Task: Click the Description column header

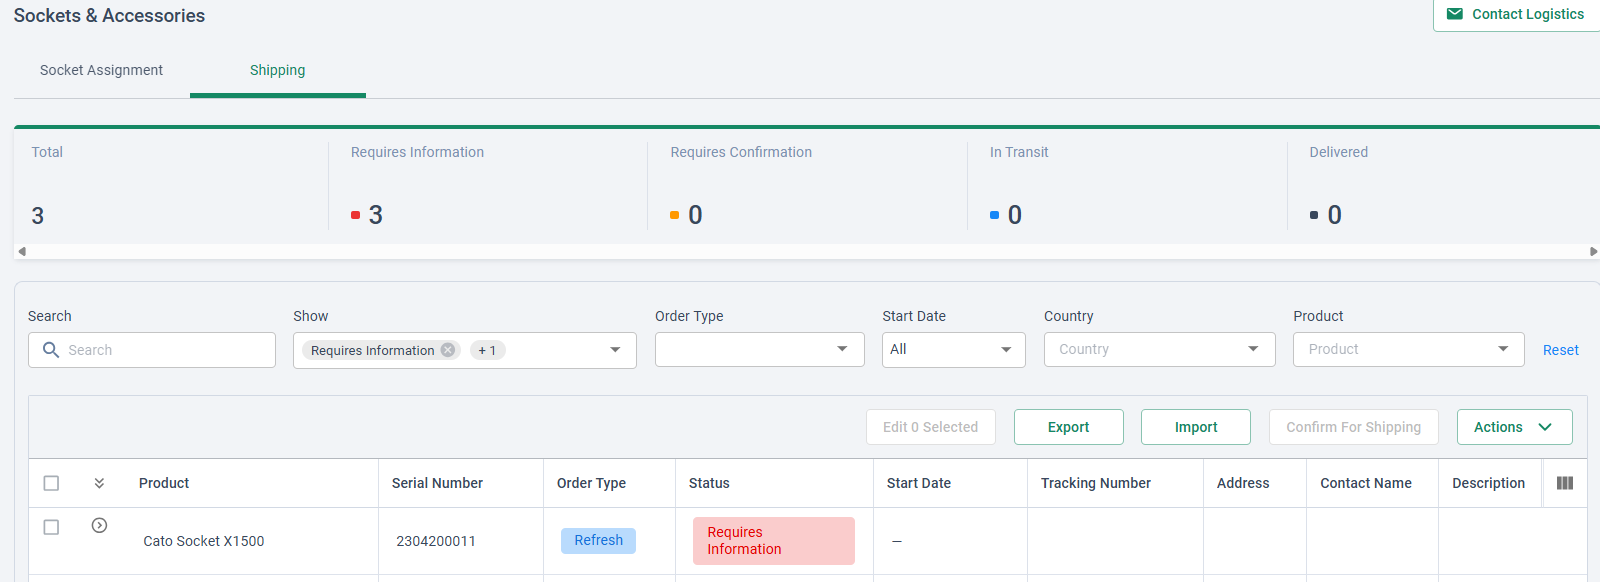Action: click(x=1488, y=483)
